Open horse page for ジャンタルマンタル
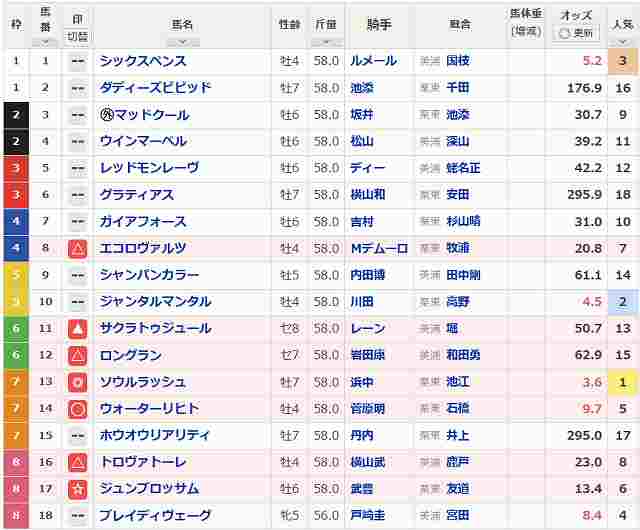Image resolution: width=640 pixels, height=530 pixels. click(x=155, y=302)
